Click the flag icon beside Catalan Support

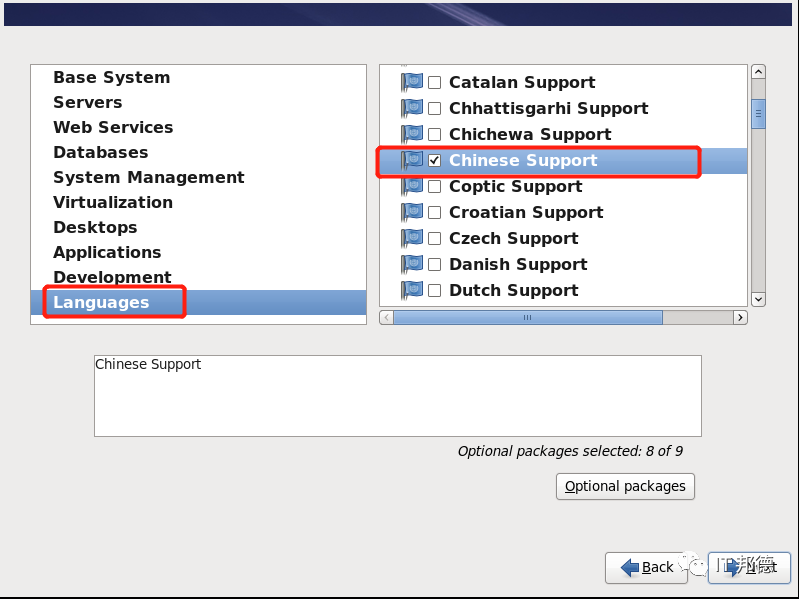click(412, 81)
